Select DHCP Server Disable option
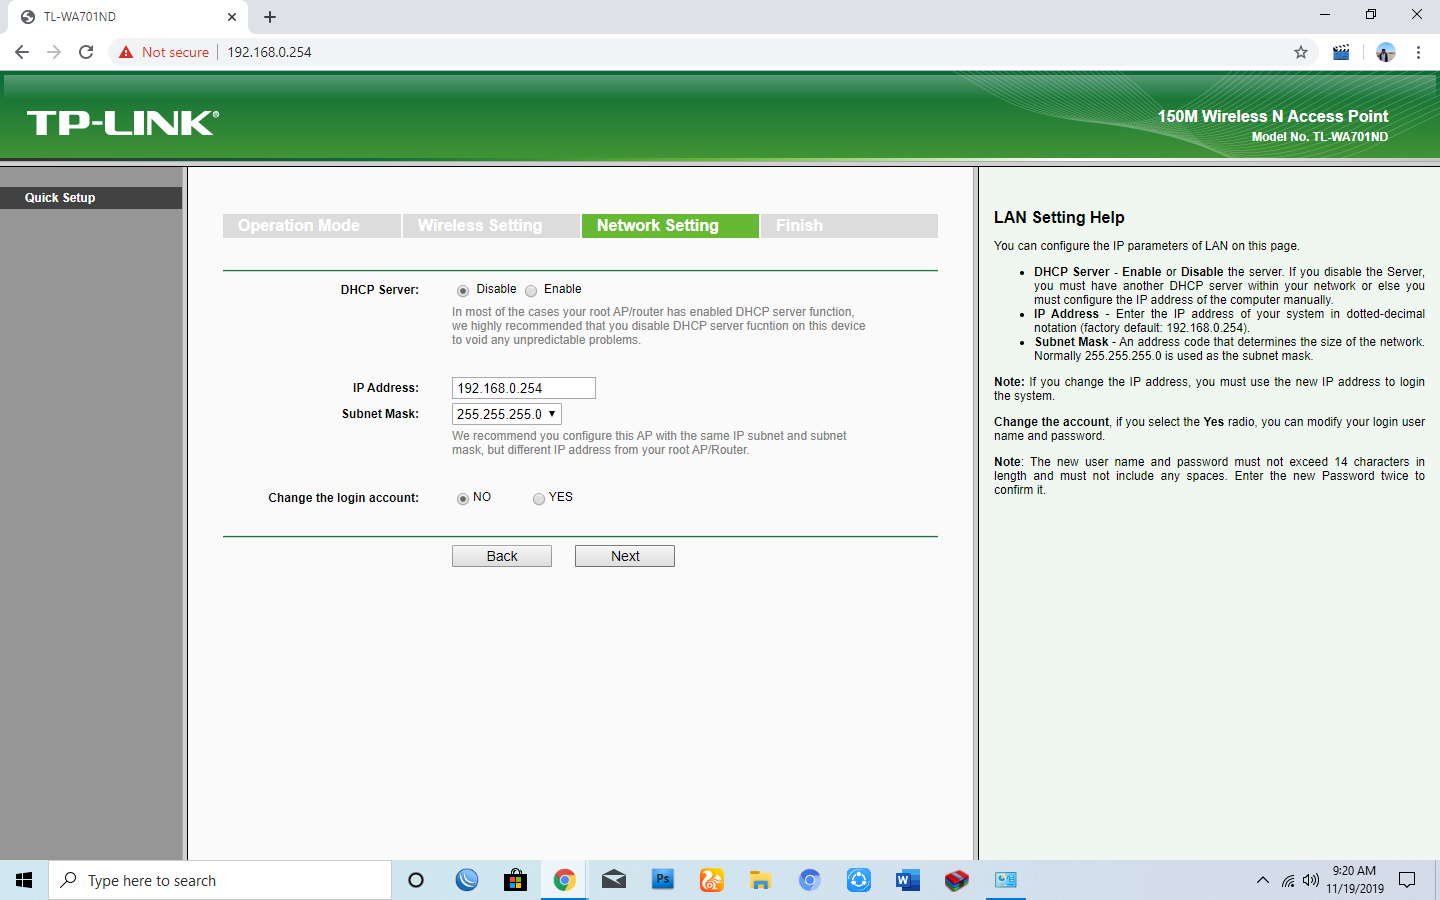 [x=463, y=291]
